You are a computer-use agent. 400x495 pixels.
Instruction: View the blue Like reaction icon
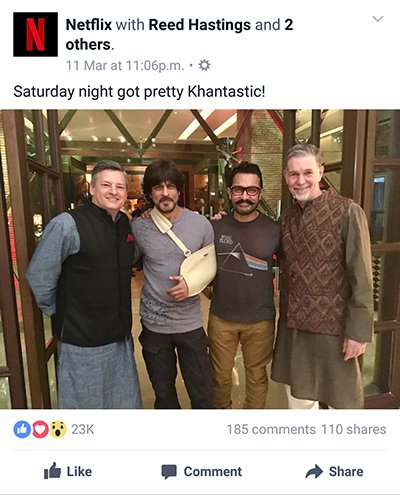[22, 429]
